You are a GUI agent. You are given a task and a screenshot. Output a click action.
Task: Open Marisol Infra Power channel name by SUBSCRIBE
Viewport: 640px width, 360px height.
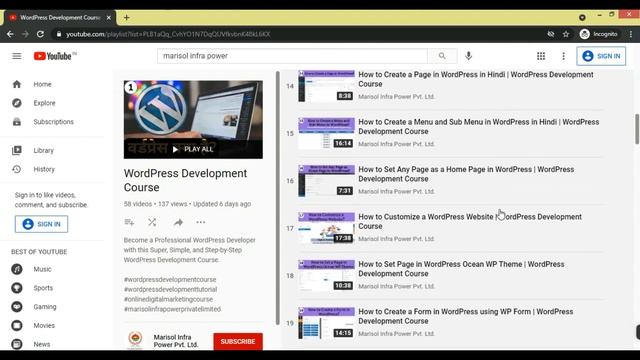[x=176, y=341]
